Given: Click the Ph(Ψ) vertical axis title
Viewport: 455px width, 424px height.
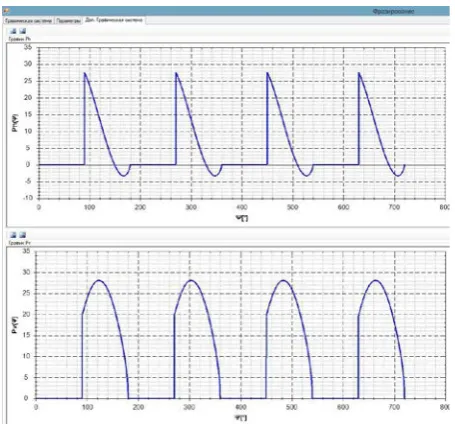Looking at the screenshot, I should click(x=15, y=123).
